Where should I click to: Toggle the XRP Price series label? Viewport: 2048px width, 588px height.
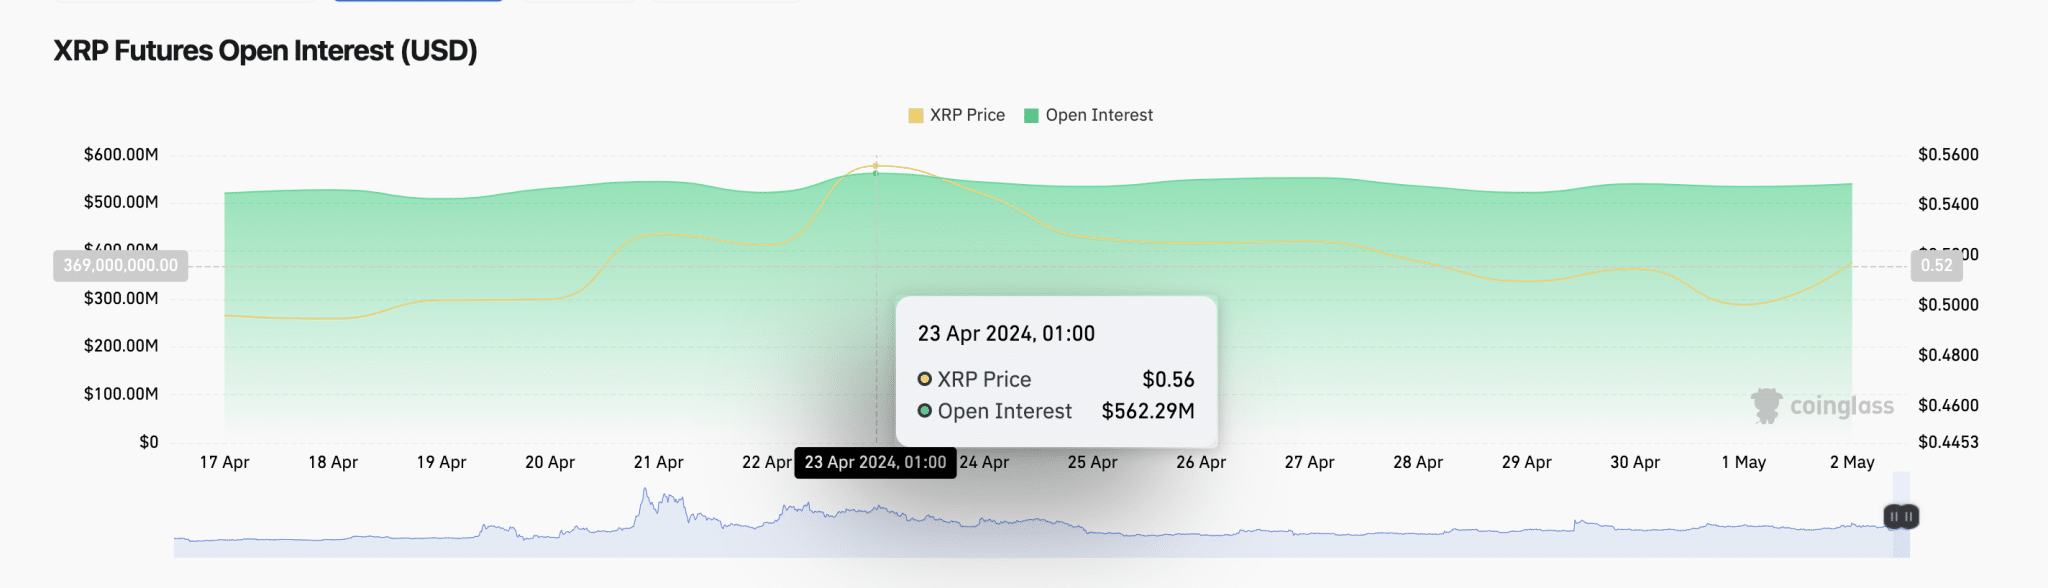click(967, 115)
